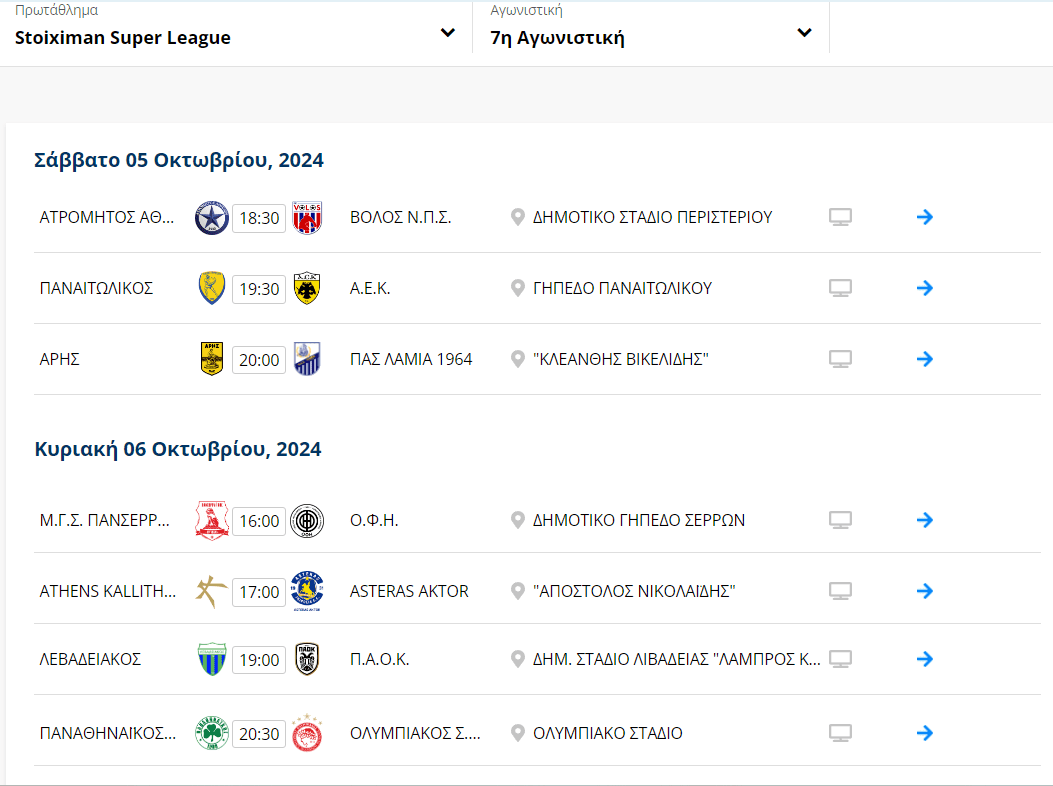
Task: Click the Atromitos team logo
Action: pos(211,218)
